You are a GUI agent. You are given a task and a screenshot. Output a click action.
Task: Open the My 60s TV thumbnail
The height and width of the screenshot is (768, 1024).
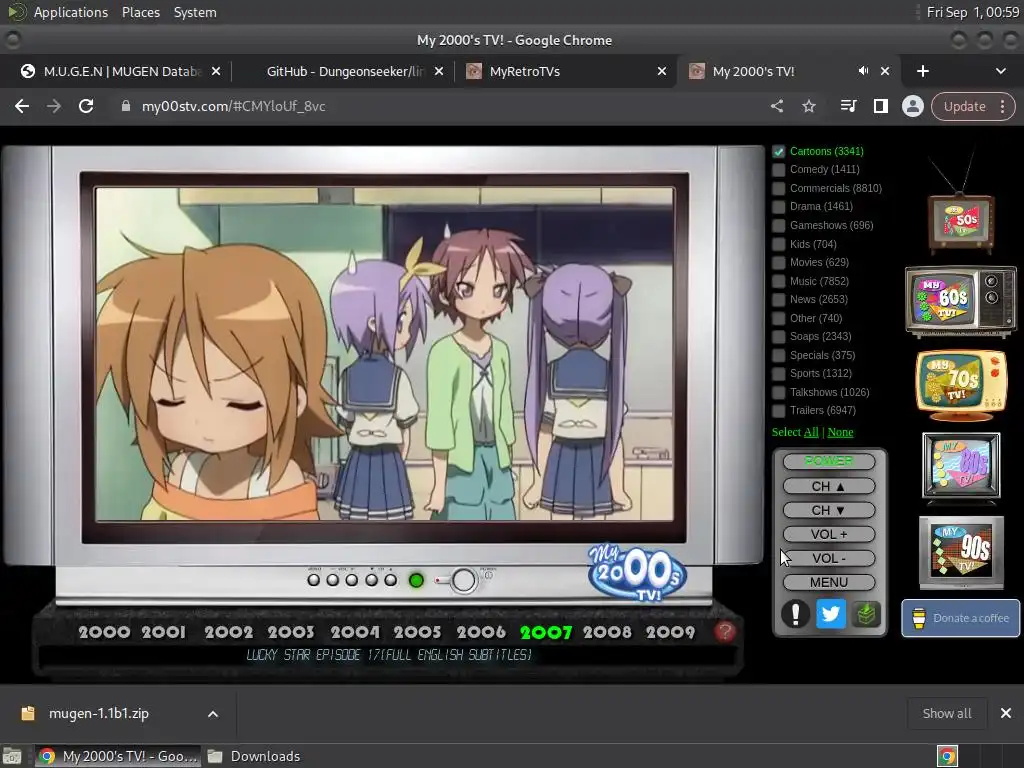click(961, 301)
